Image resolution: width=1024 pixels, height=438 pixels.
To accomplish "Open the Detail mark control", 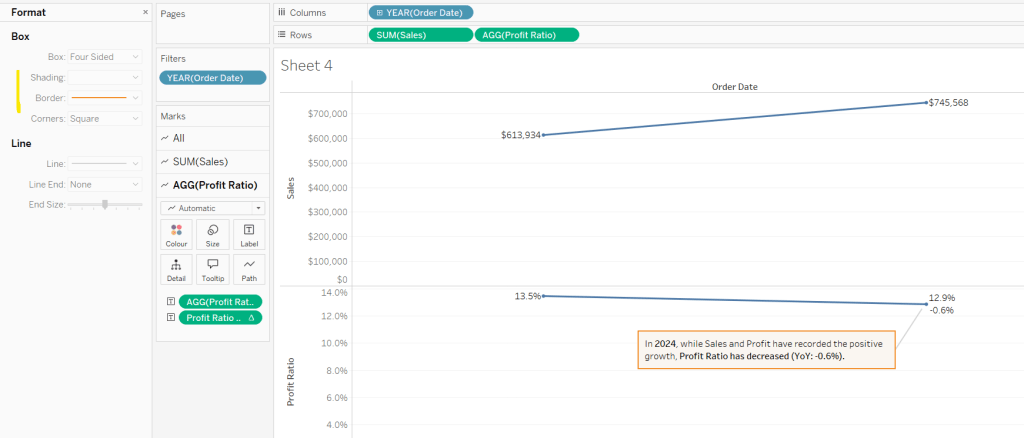I will (x=176, y=269).
